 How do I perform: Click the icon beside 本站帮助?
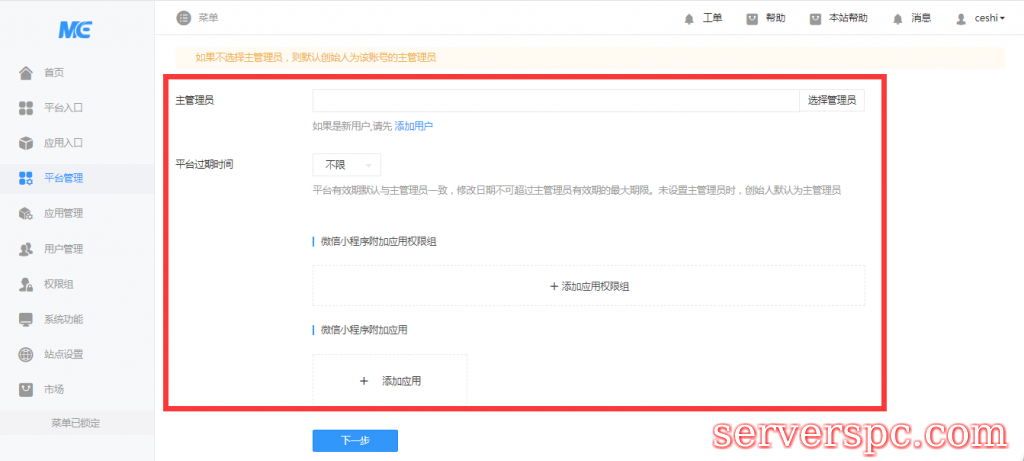click(815, 19)
